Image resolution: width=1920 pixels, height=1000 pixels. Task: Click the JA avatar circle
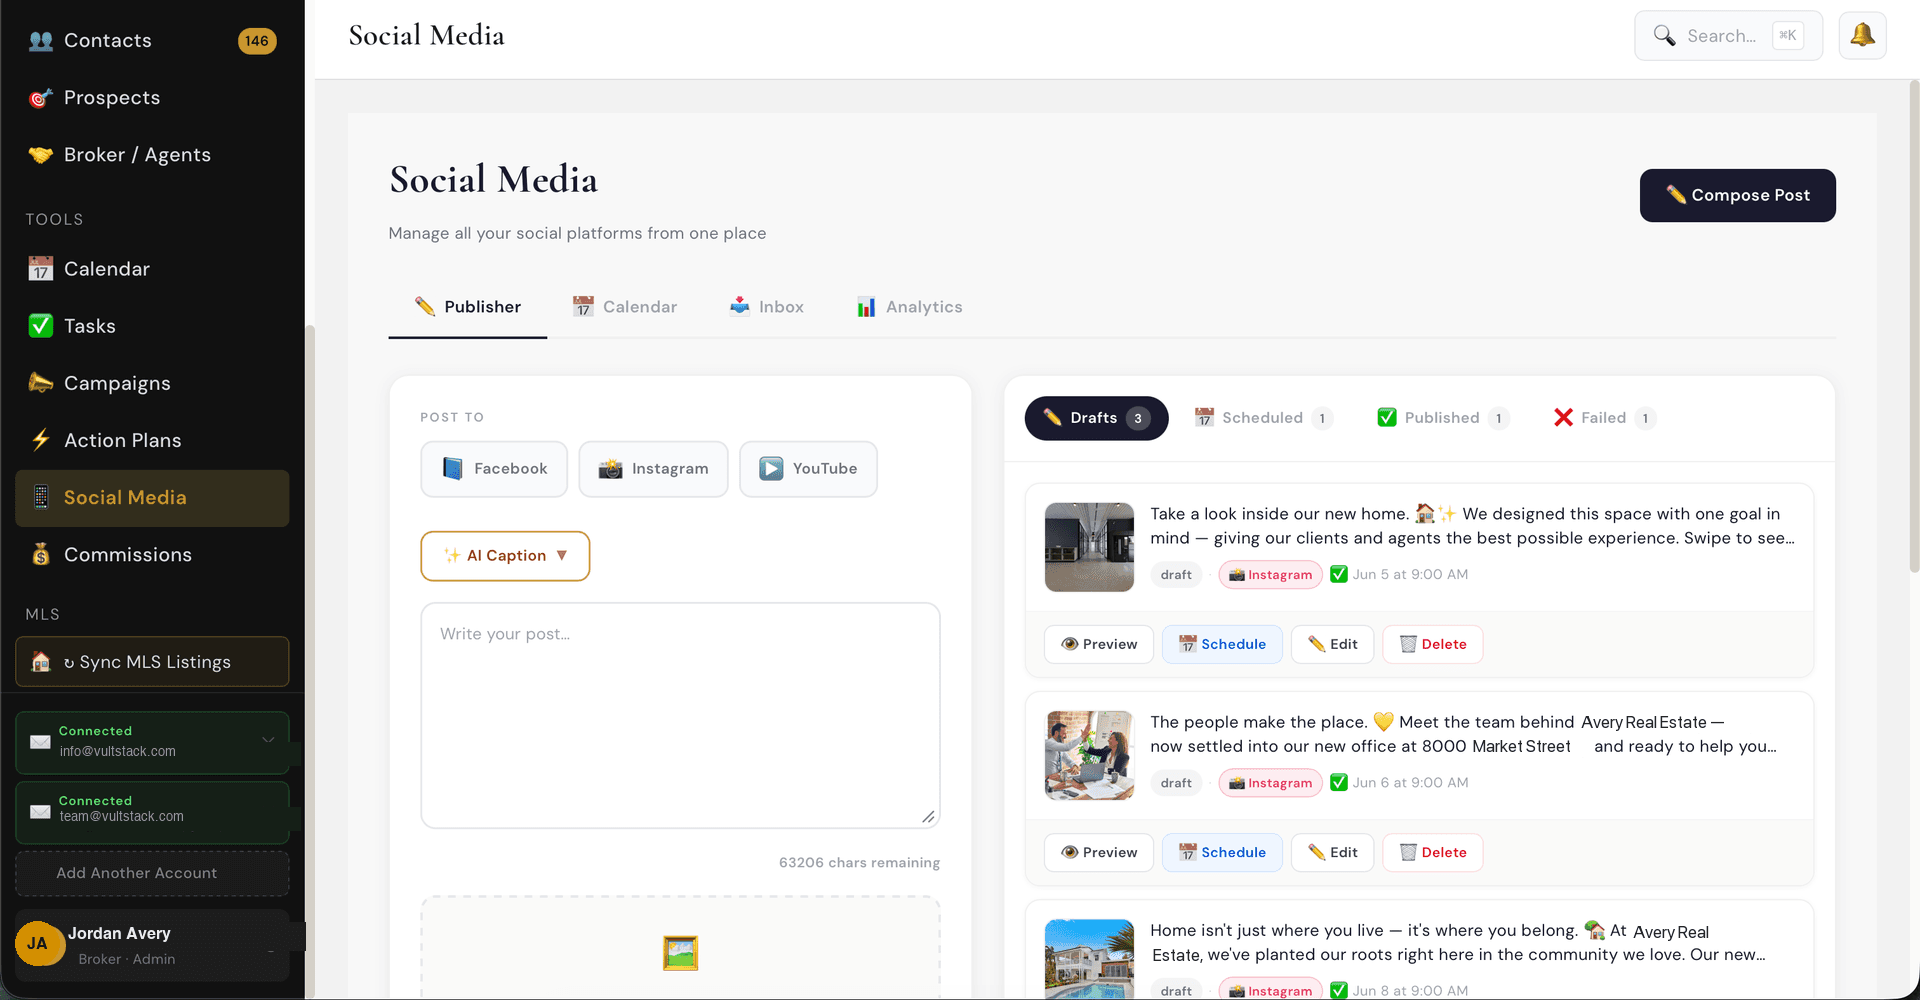[39, 944]
